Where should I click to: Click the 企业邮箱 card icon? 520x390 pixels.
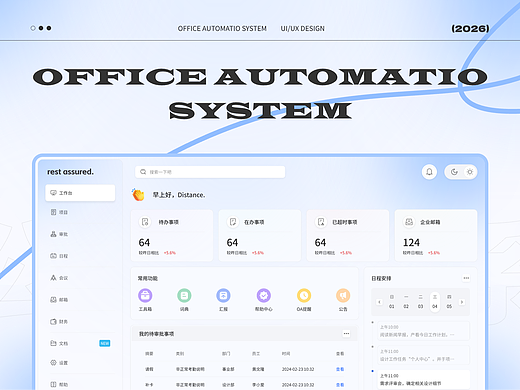pos(409,222)
